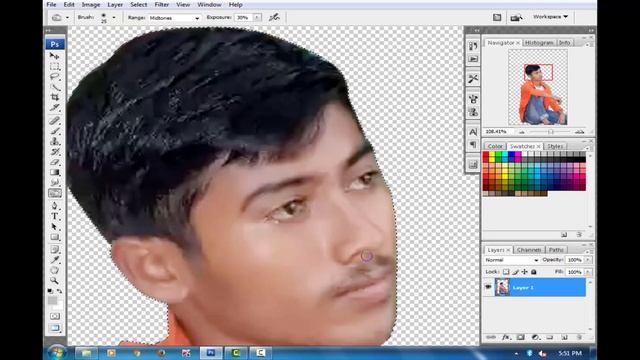Viewport: 640px width, 360px height.
Task: Select the Pen tool
Action: point(55,206)
